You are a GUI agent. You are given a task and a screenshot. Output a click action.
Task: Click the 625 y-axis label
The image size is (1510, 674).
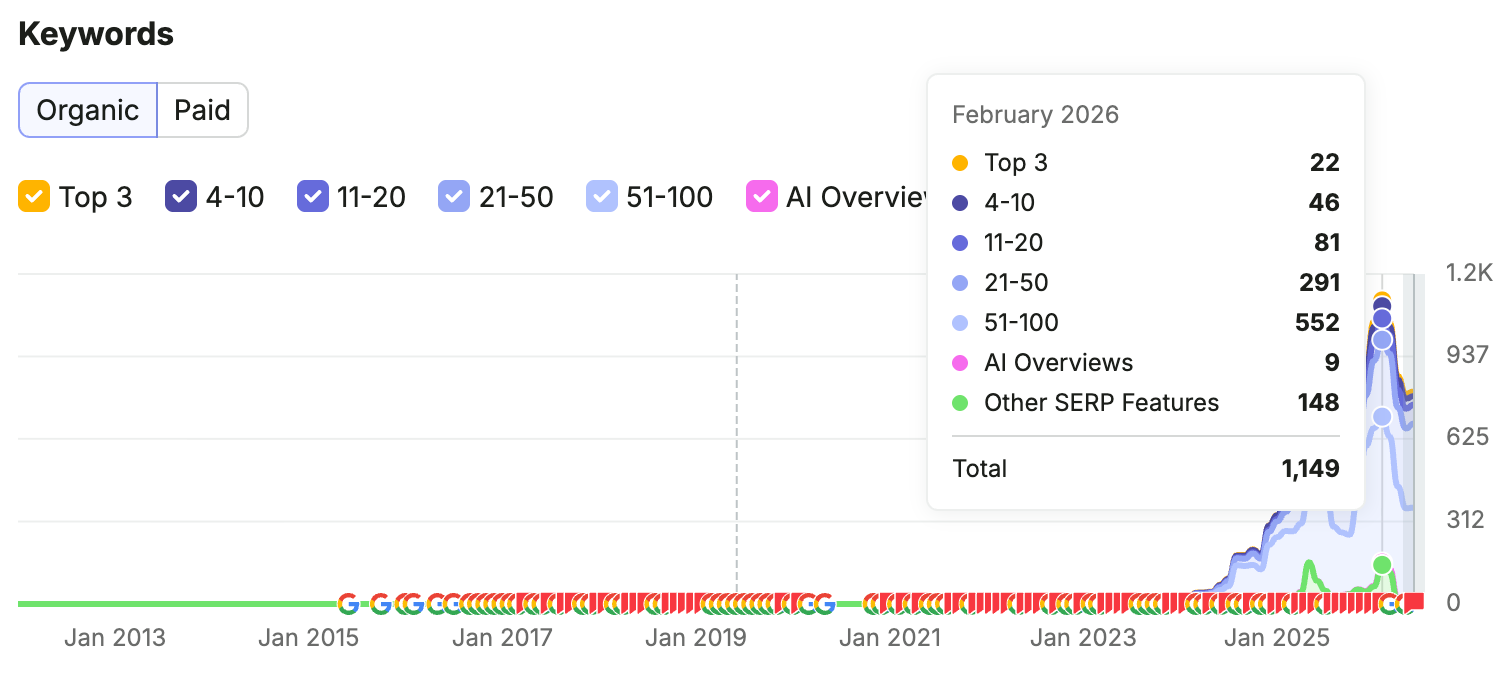[1467, 437]
